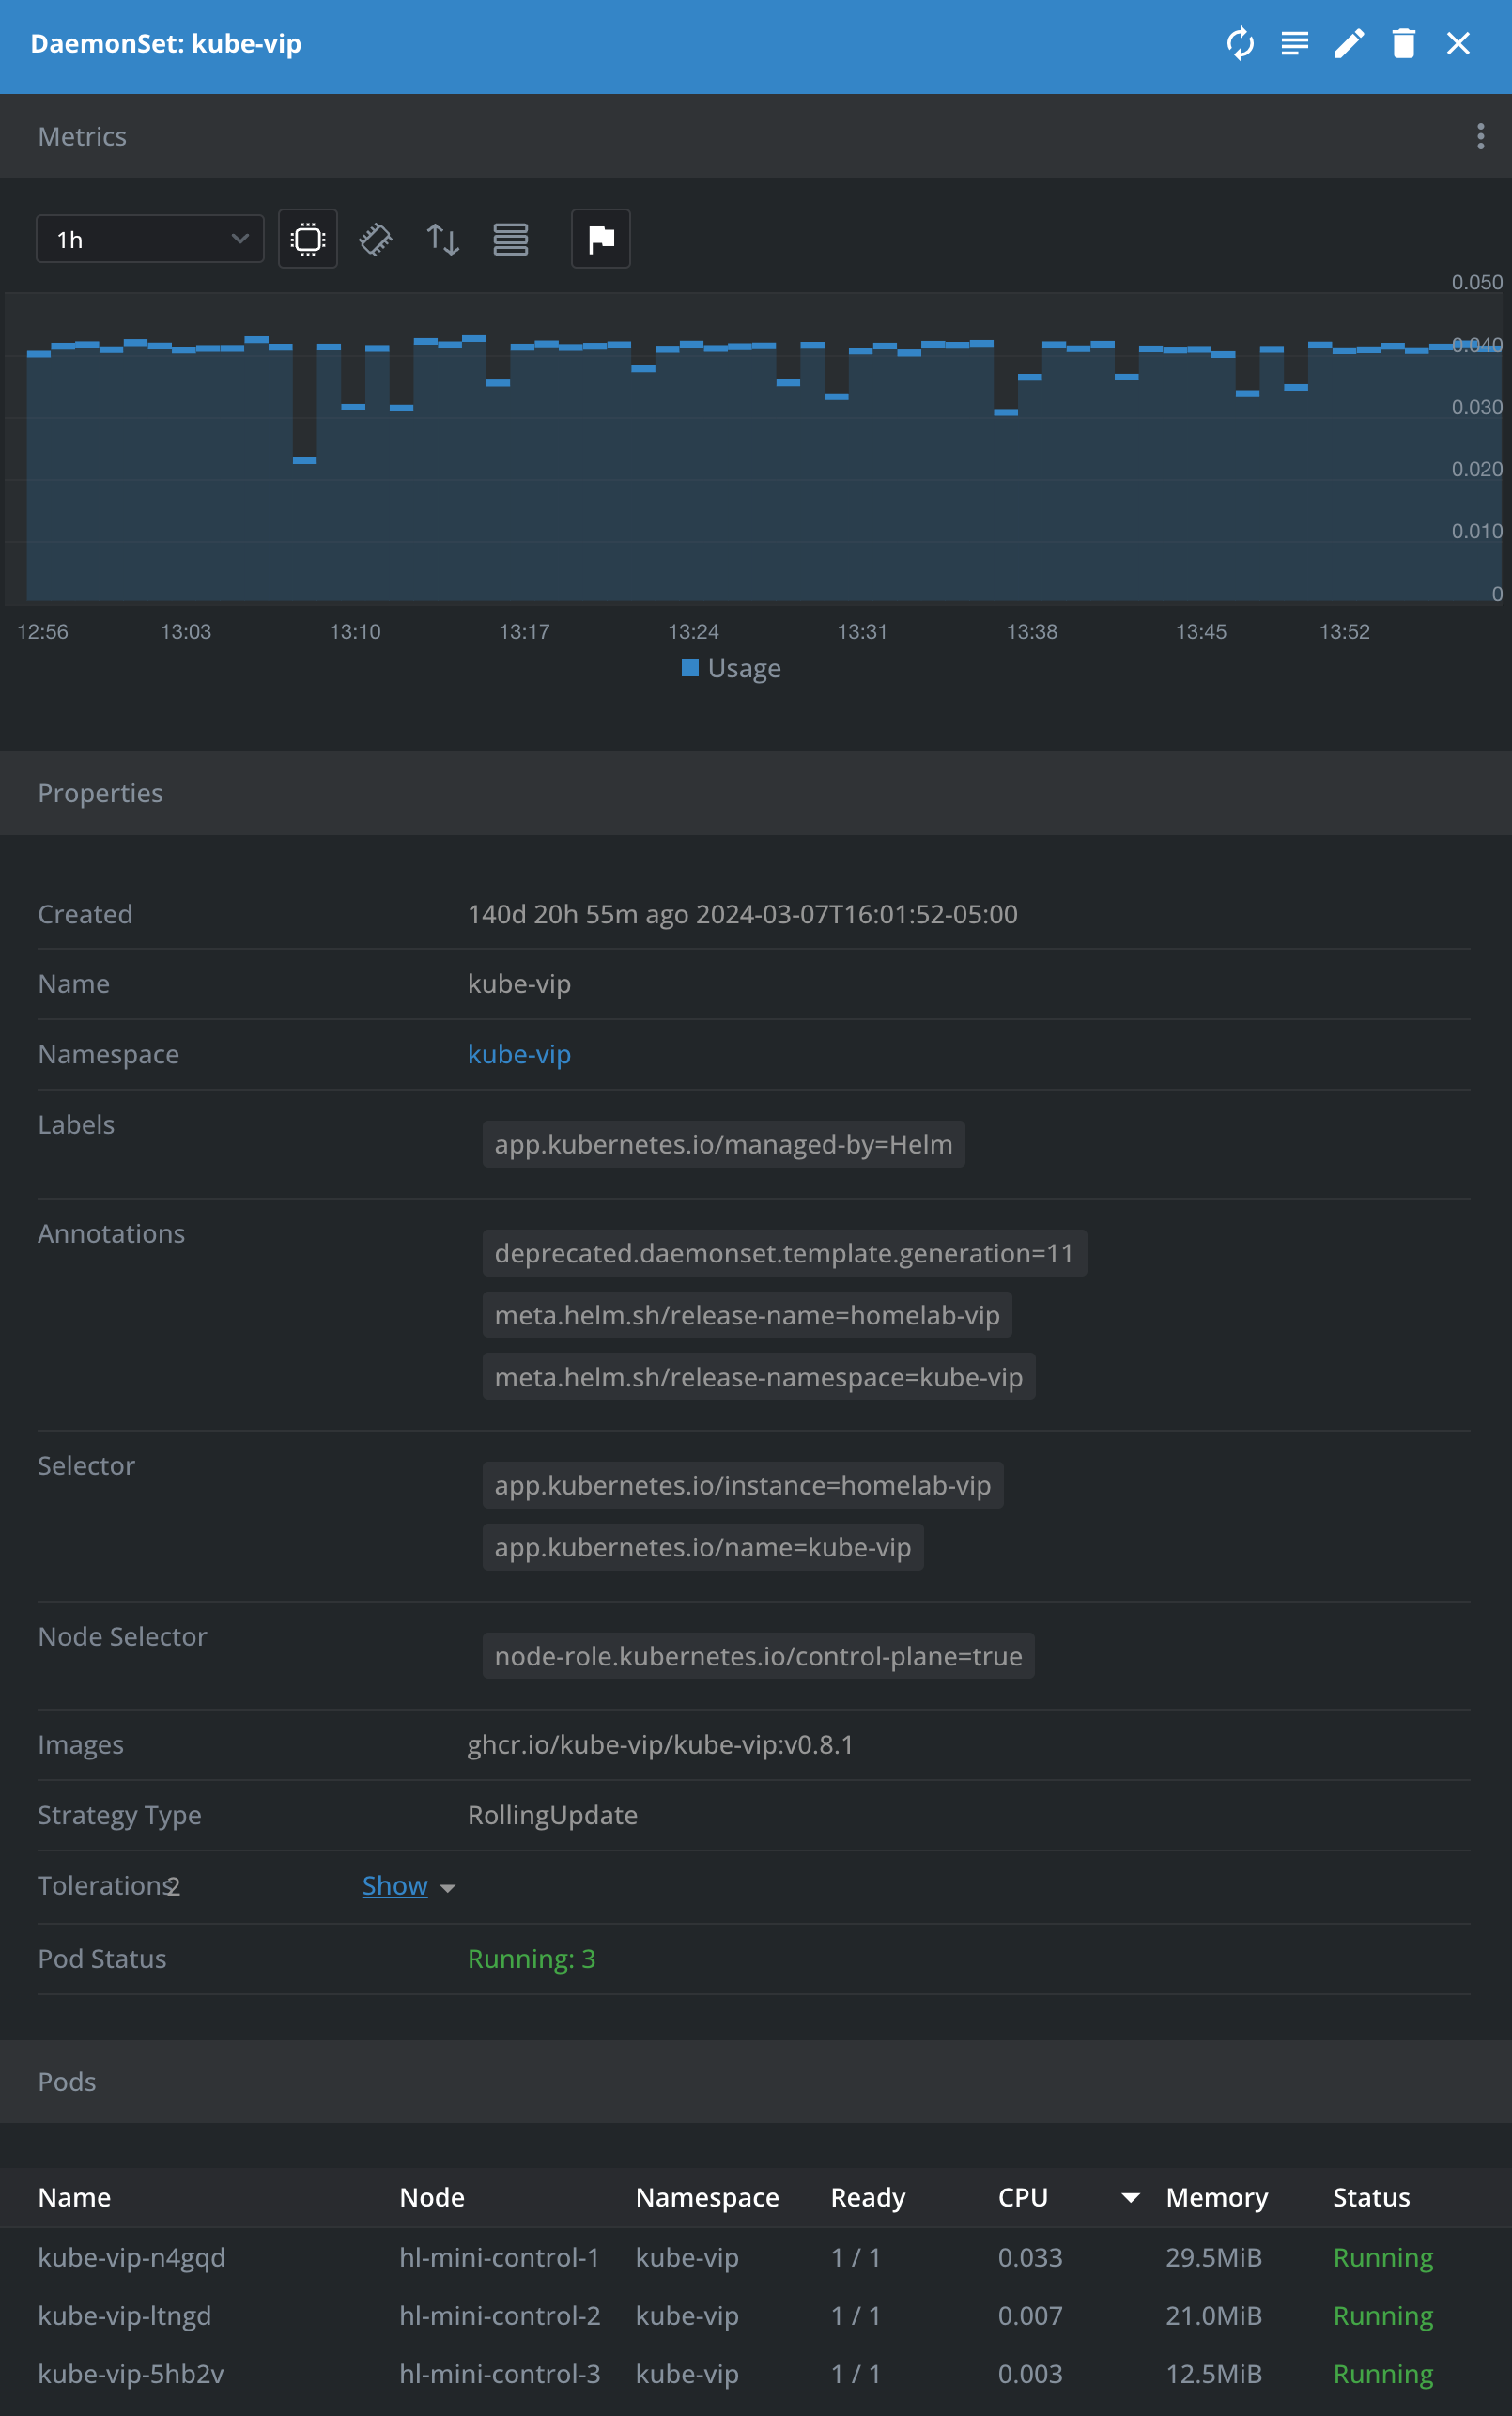
Task: Click the node hl-mini-control-1 entry
Action: pyautogui.click(x=499, y=2257)
